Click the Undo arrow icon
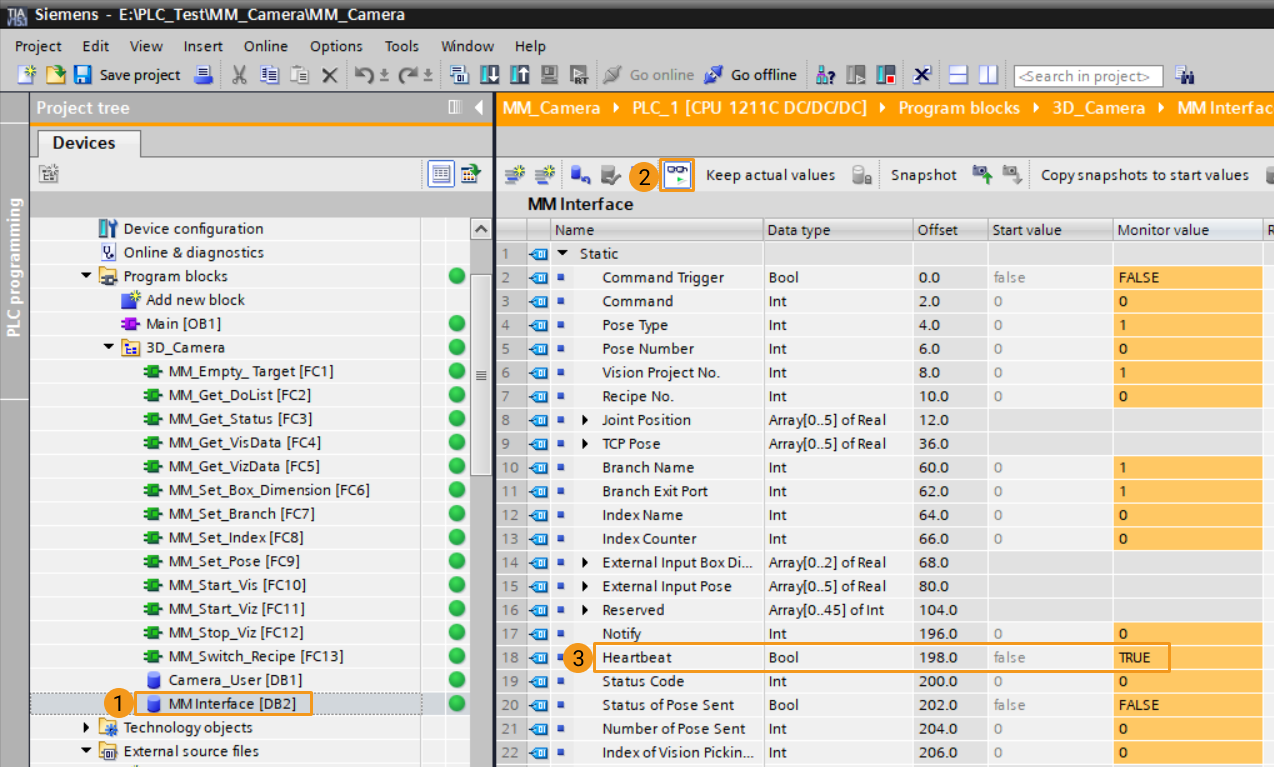The height and width of the screenshot is (767, 1274). [x=365, y=75]
